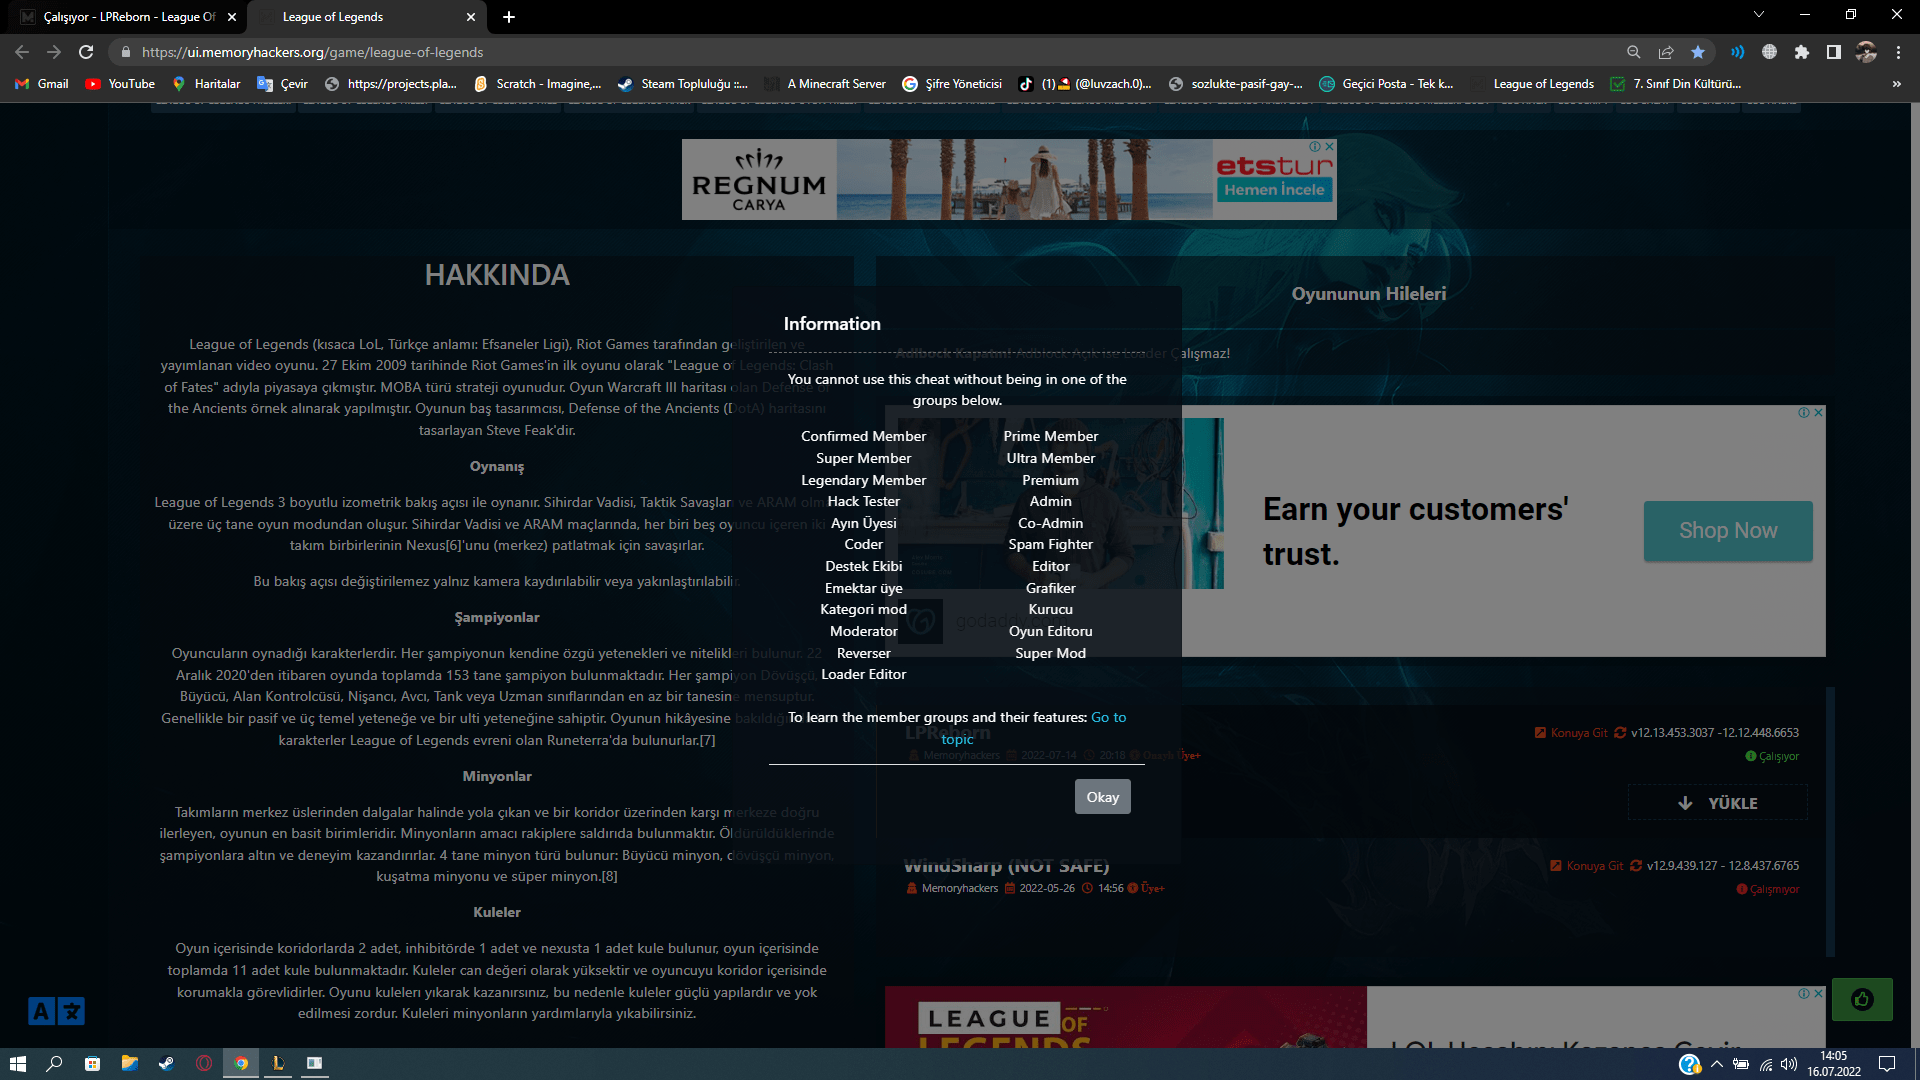Open the Extensions puzzle menu
The height and width of the screenshot is (1080, 1920).
[1802, 52]
